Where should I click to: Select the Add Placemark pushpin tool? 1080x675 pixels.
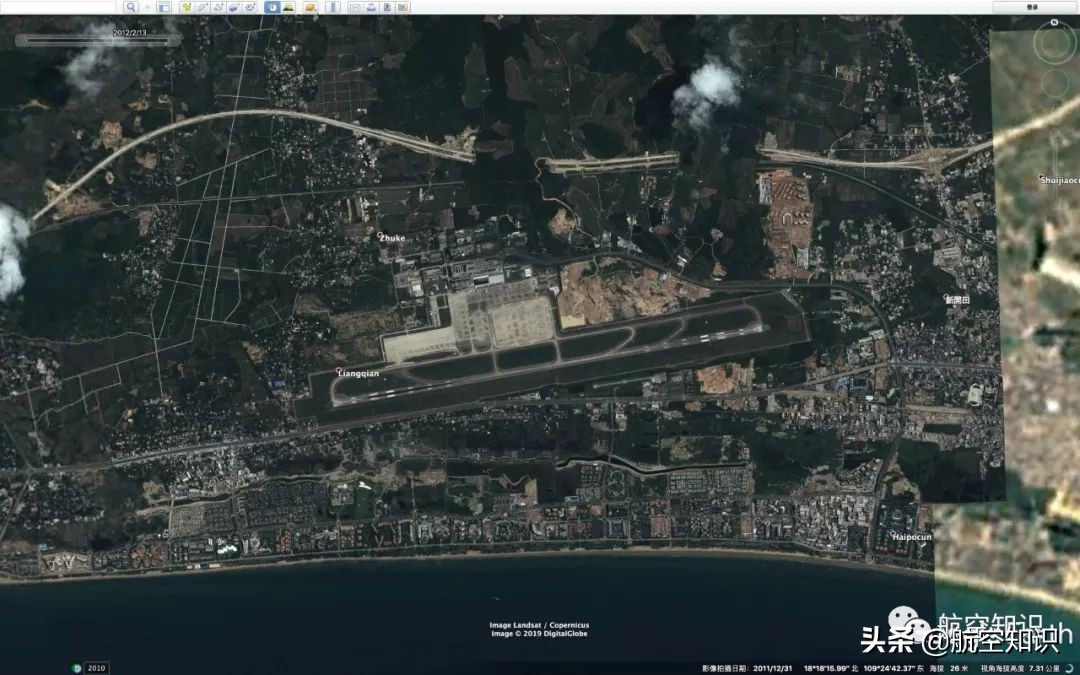pyautogui.click(x=186, y=7)
